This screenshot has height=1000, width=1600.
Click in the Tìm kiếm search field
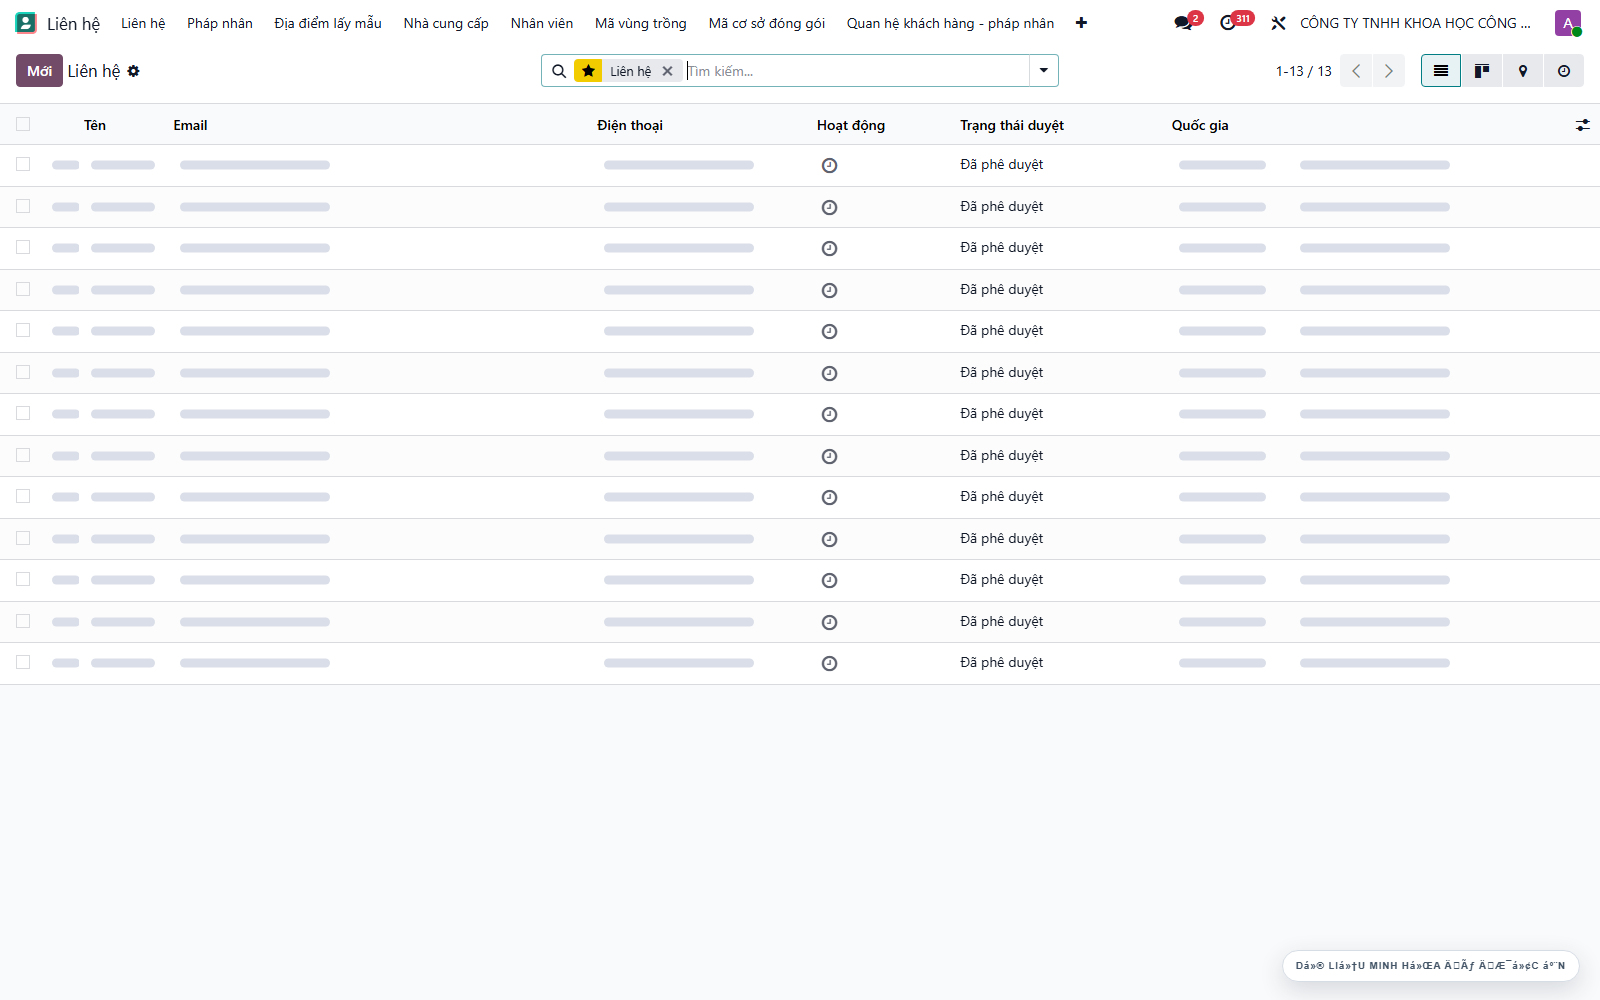coord(856,71)
